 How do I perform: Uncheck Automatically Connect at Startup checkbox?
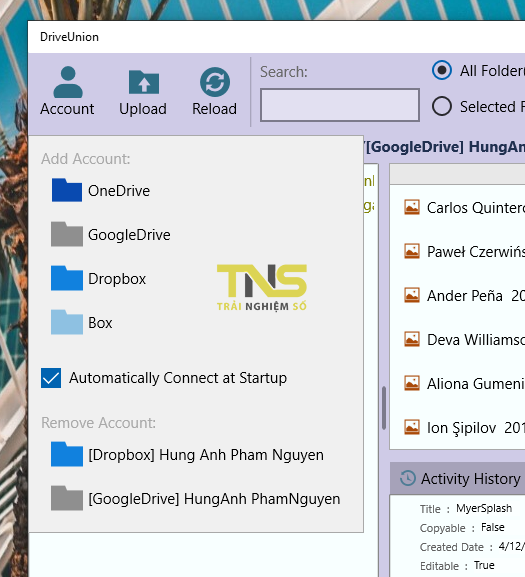pos(51,378)
